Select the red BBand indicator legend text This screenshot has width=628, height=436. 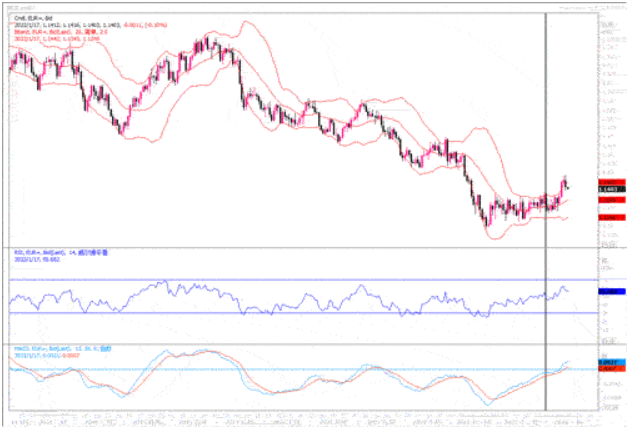pos(47,31)
